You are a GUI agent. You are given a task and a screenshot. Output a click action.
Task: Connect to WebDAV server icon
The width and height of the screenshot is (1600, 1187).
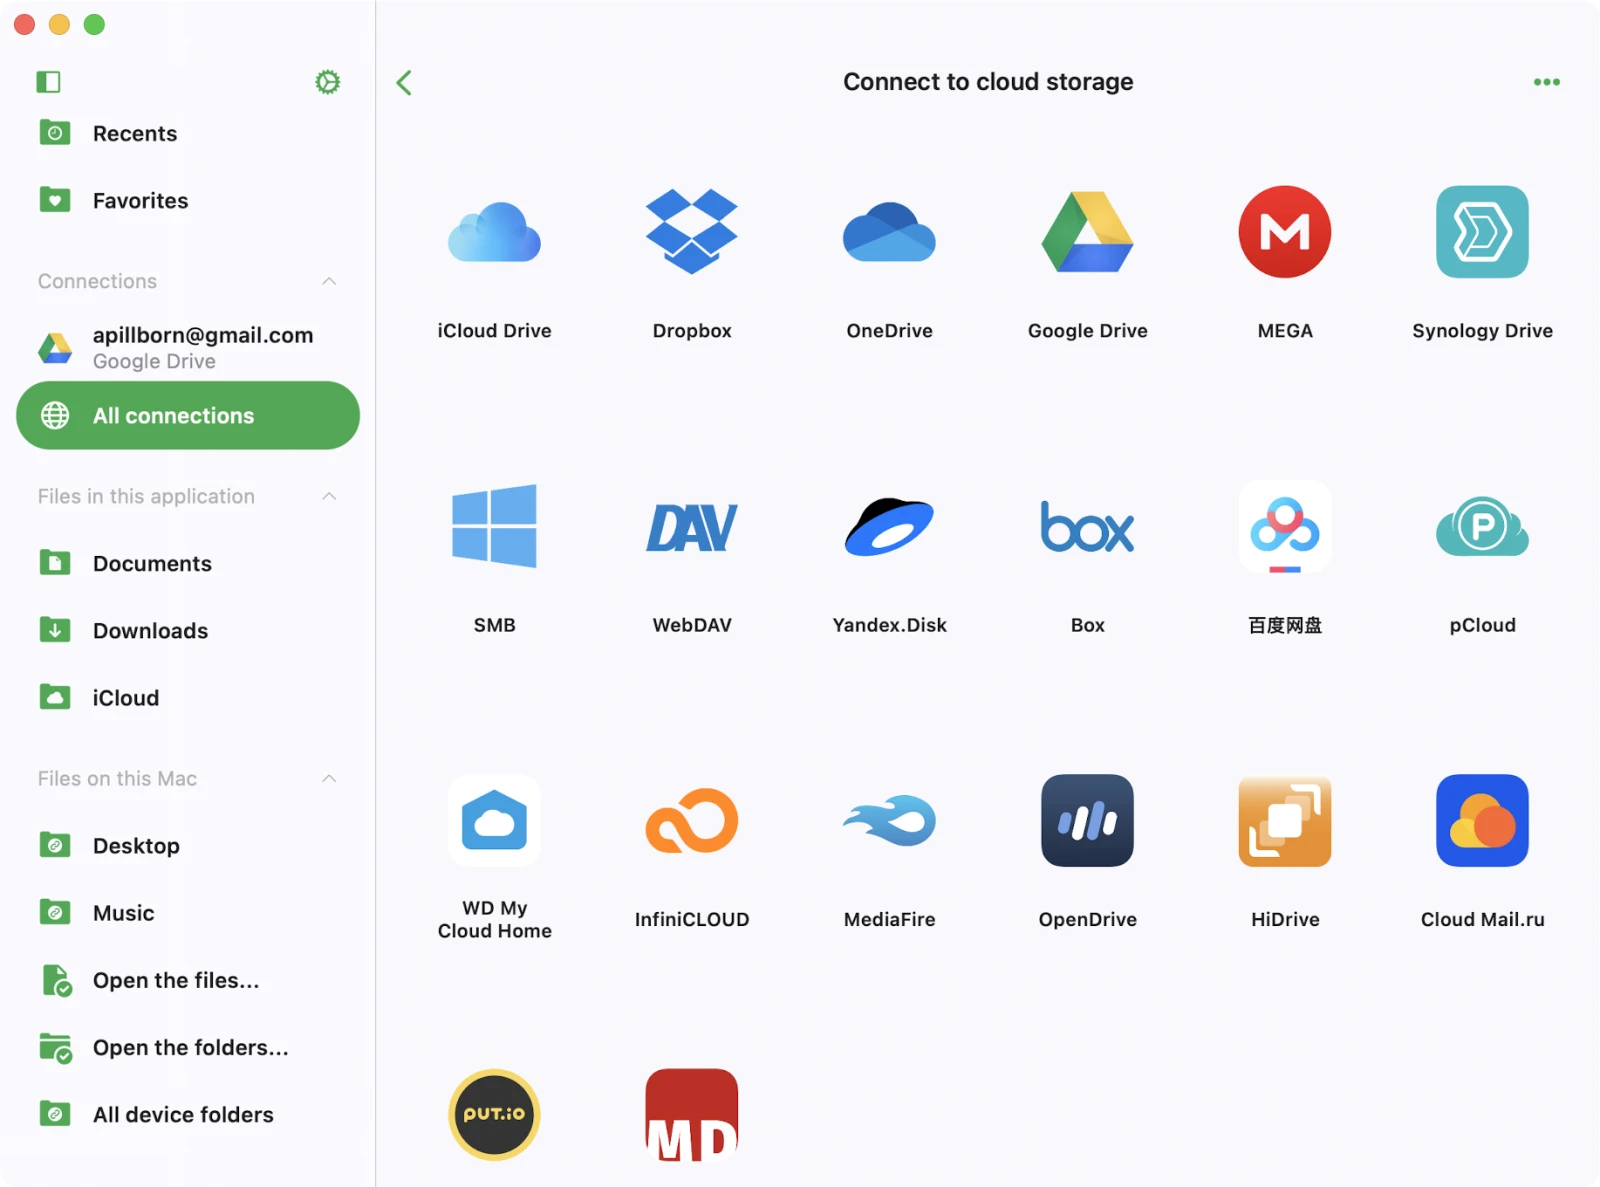(x=691, y=527)
